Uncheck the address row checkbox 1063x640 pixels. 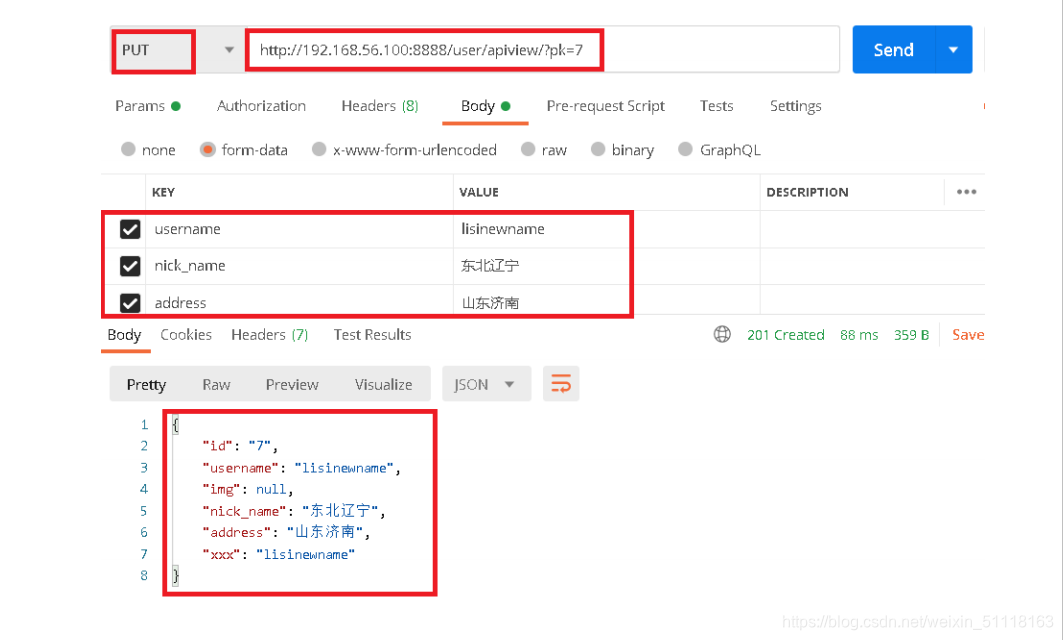pos(130,302)
